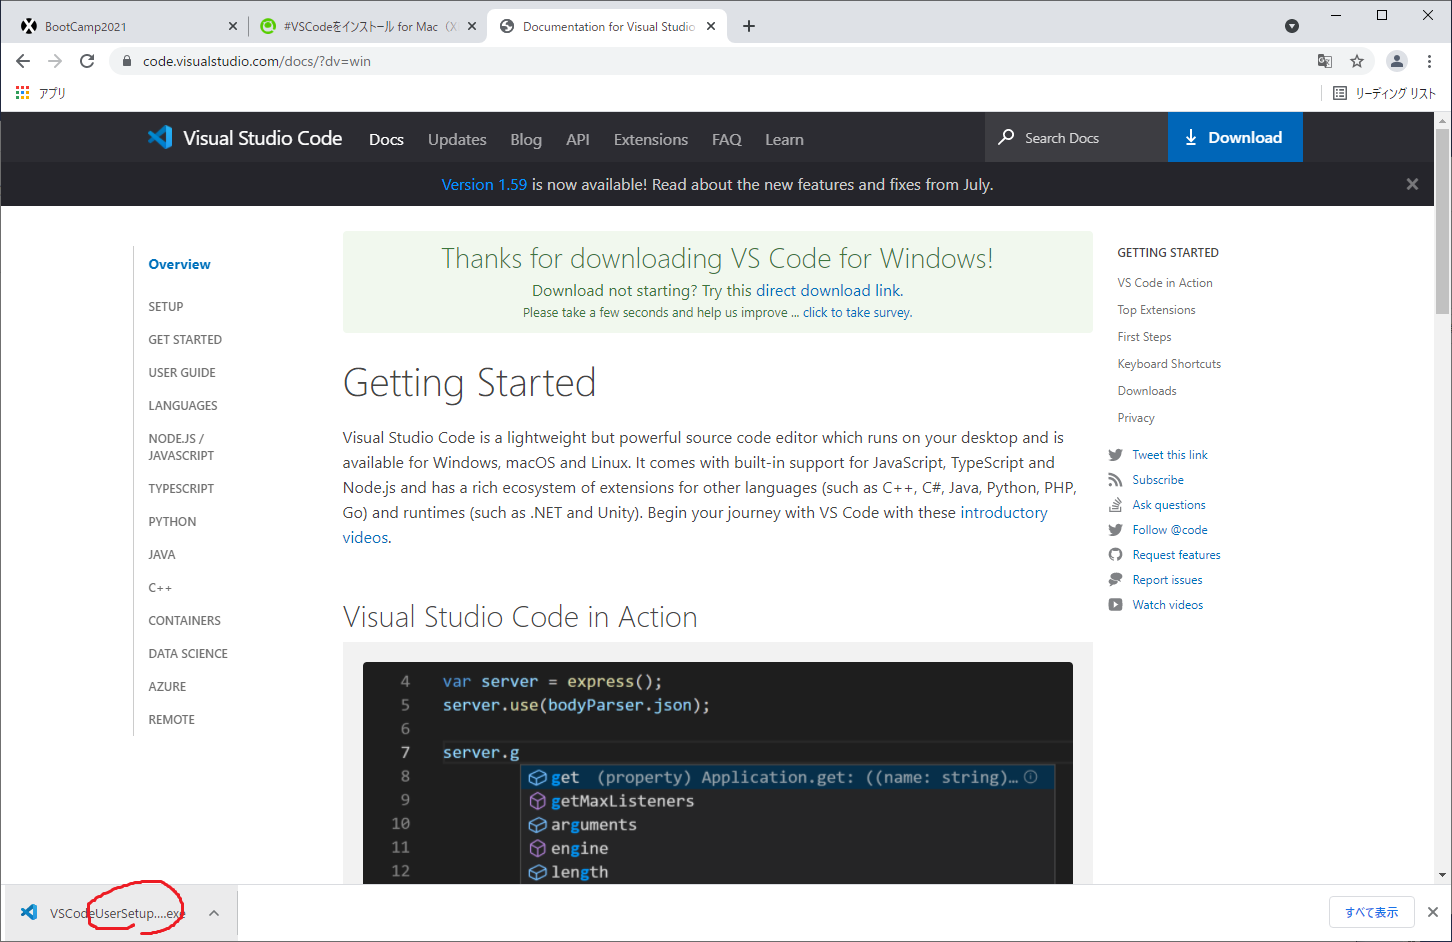
Task: Open the Chrome three-dot menu
Action: pyautogui.click(x=1430, y=61)
